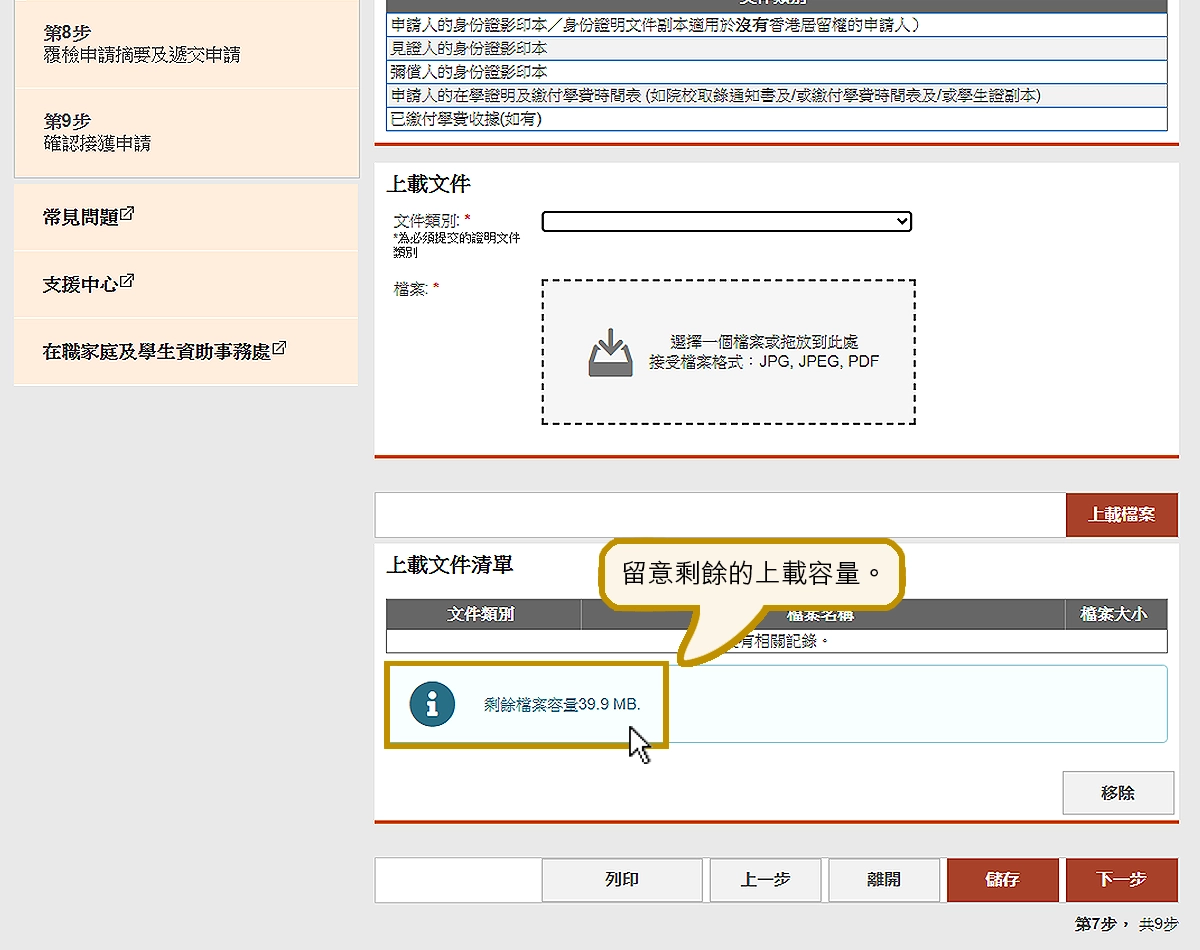Click the 文件類別 column header

pyautogui.click(x=481, y=614)
